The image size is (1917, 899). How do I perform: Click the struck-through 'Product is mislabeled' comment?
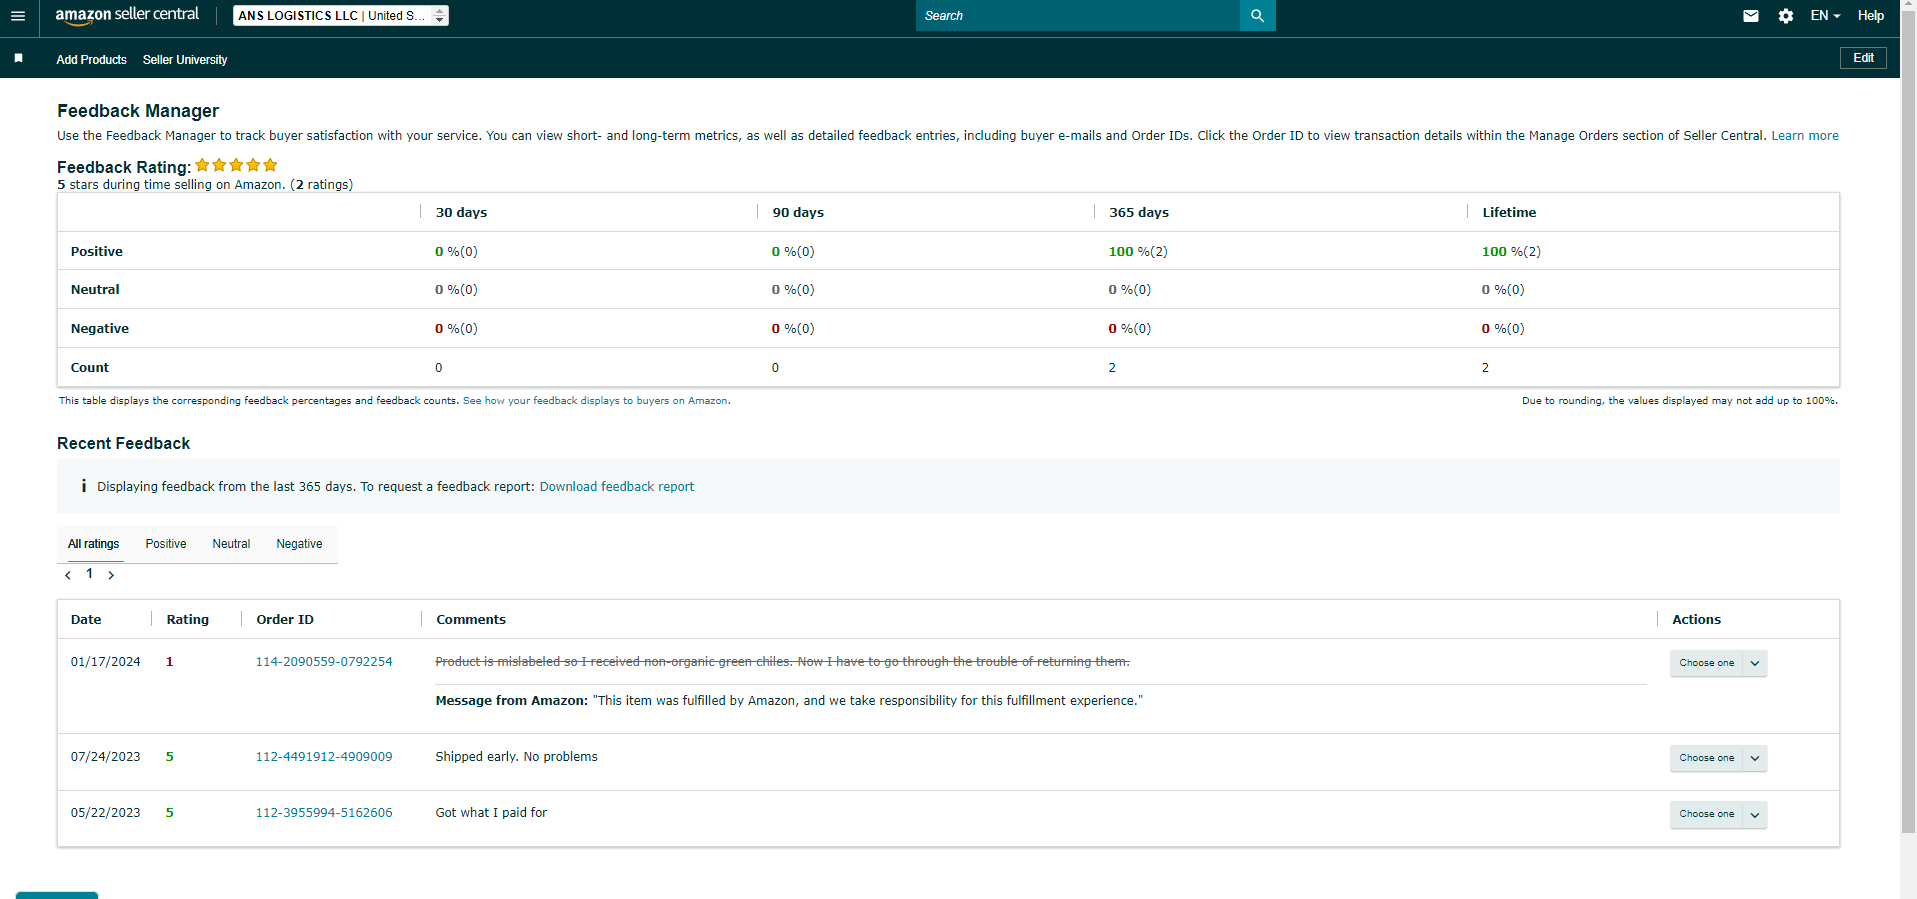(x=782, y=662)
